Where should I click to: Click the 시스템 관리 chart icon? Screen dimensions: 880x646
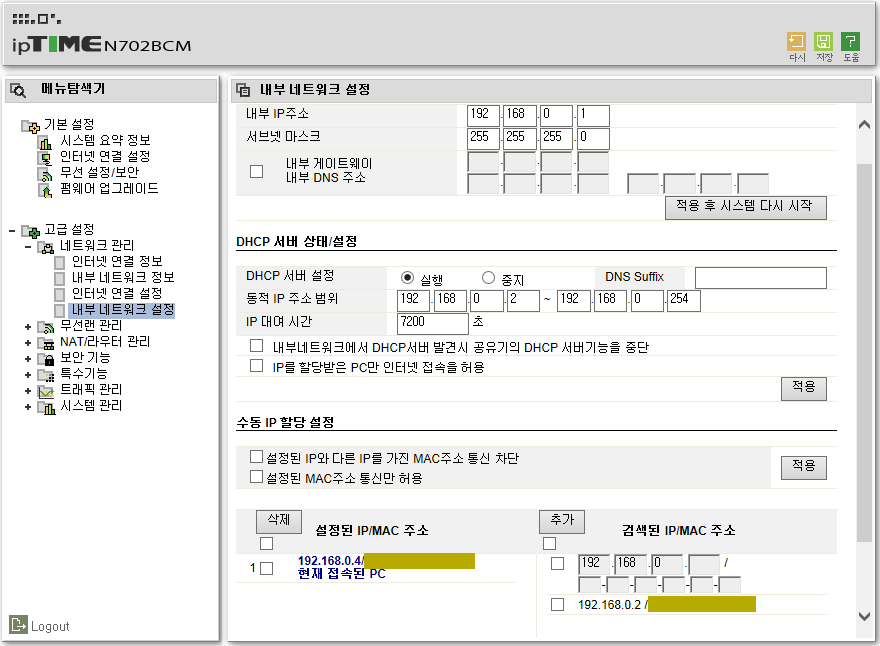(46, 407)
